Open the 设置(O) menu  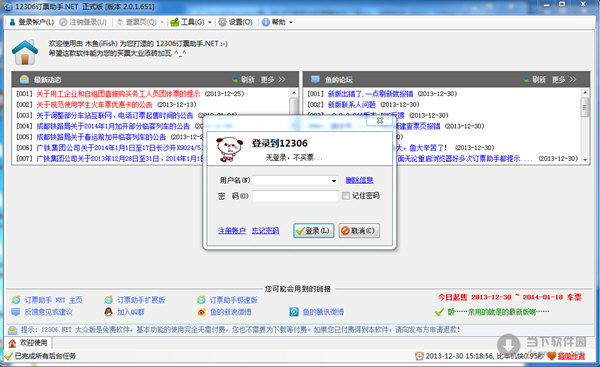tap(236, 22)
